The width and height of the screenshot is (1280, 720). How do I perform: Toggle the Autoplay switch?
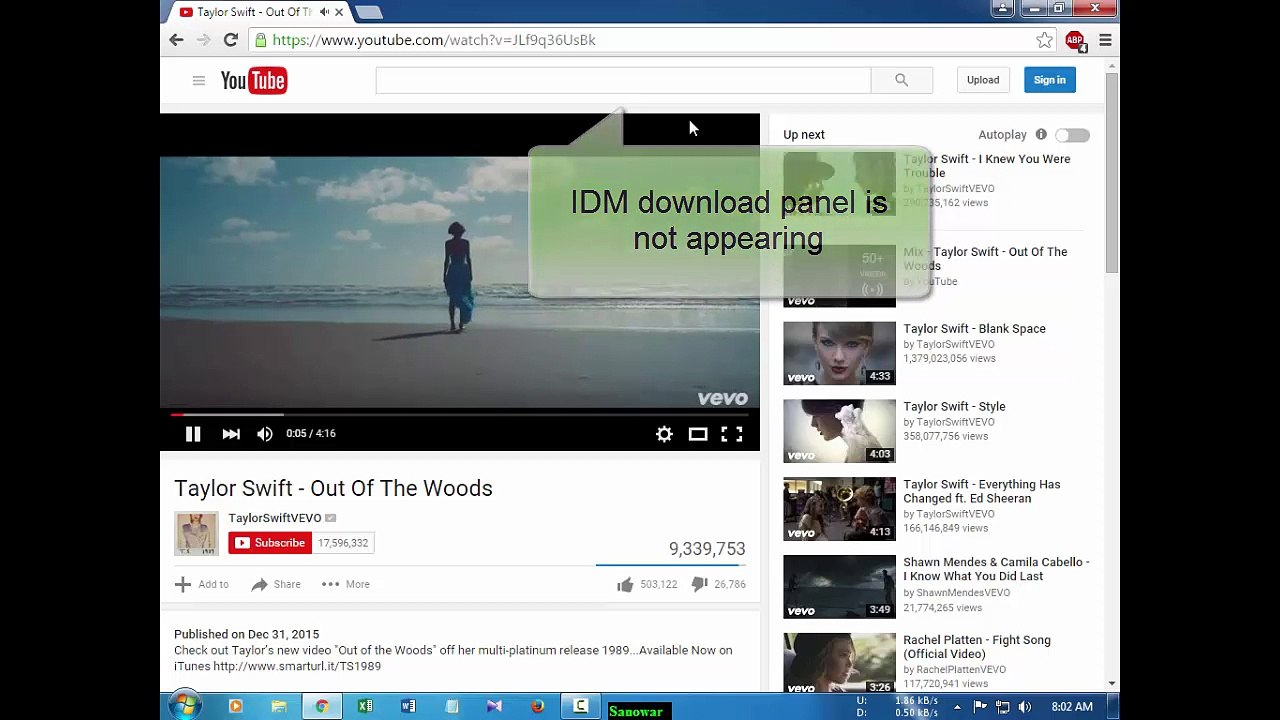pos(1072,135)
